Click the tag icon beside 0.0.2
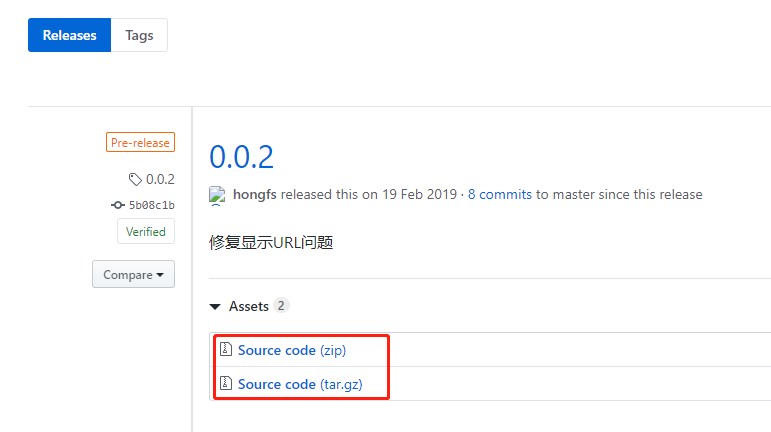Screen dimensions: 771x432 point(135,179)
